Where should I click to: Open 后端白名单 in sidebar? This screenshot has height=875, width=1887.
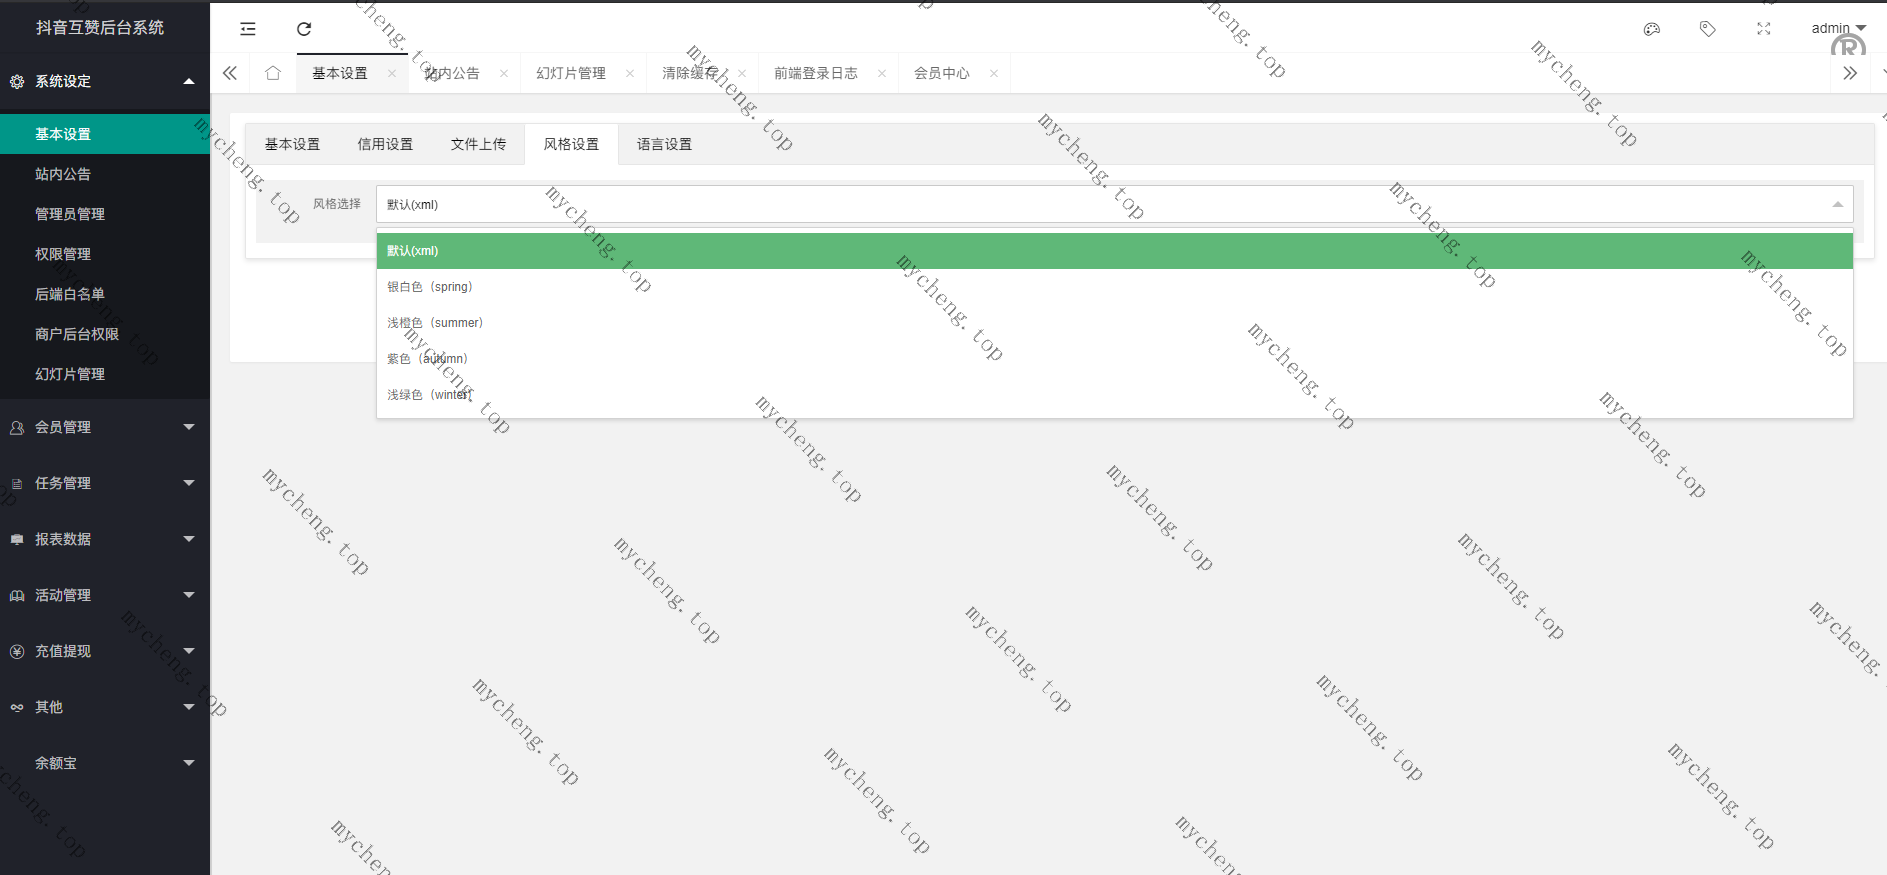(70, 294)
